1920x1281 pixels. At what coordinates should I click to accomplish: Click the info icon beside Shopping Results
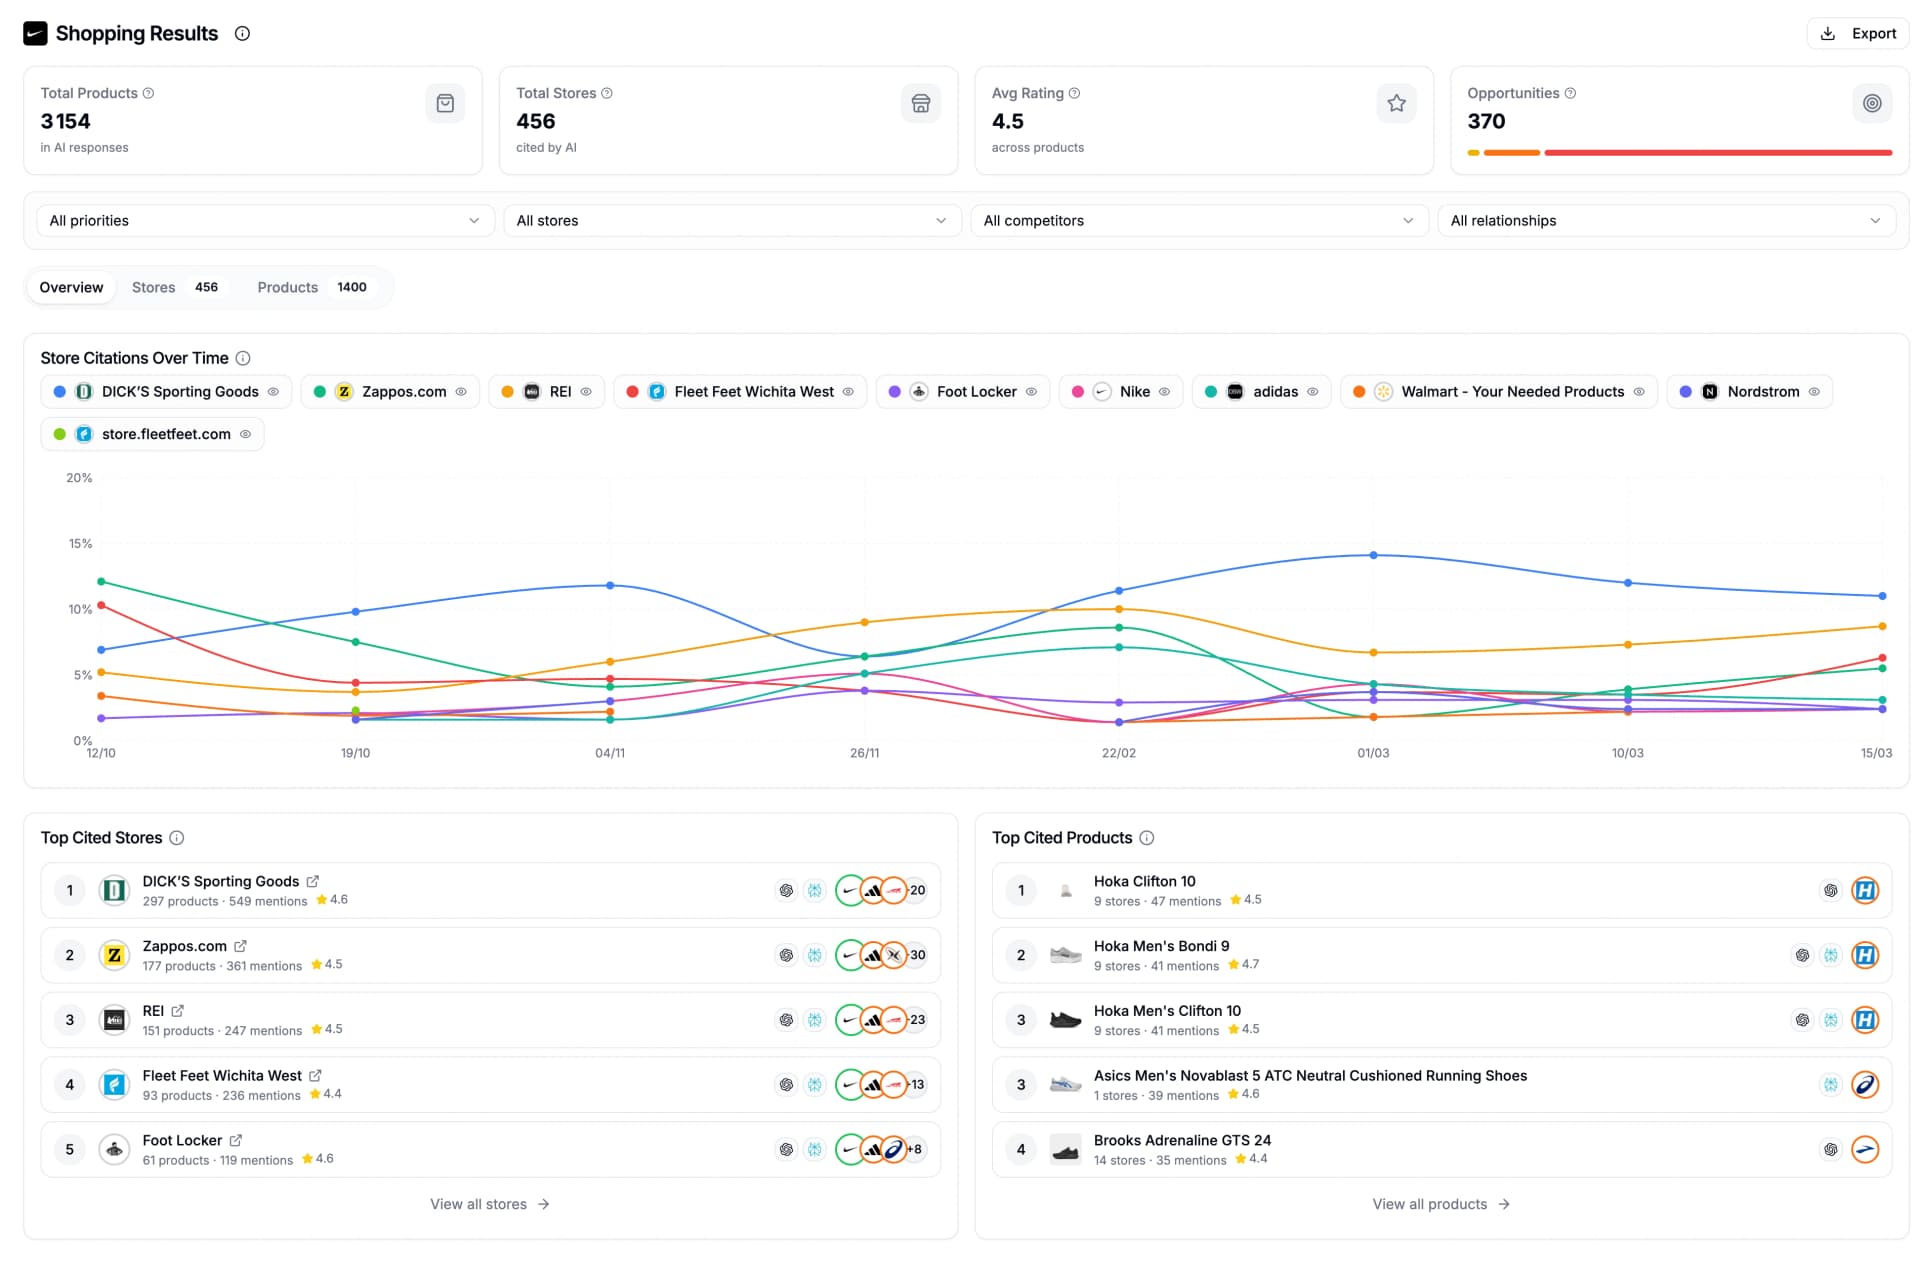tap(242, 33)
